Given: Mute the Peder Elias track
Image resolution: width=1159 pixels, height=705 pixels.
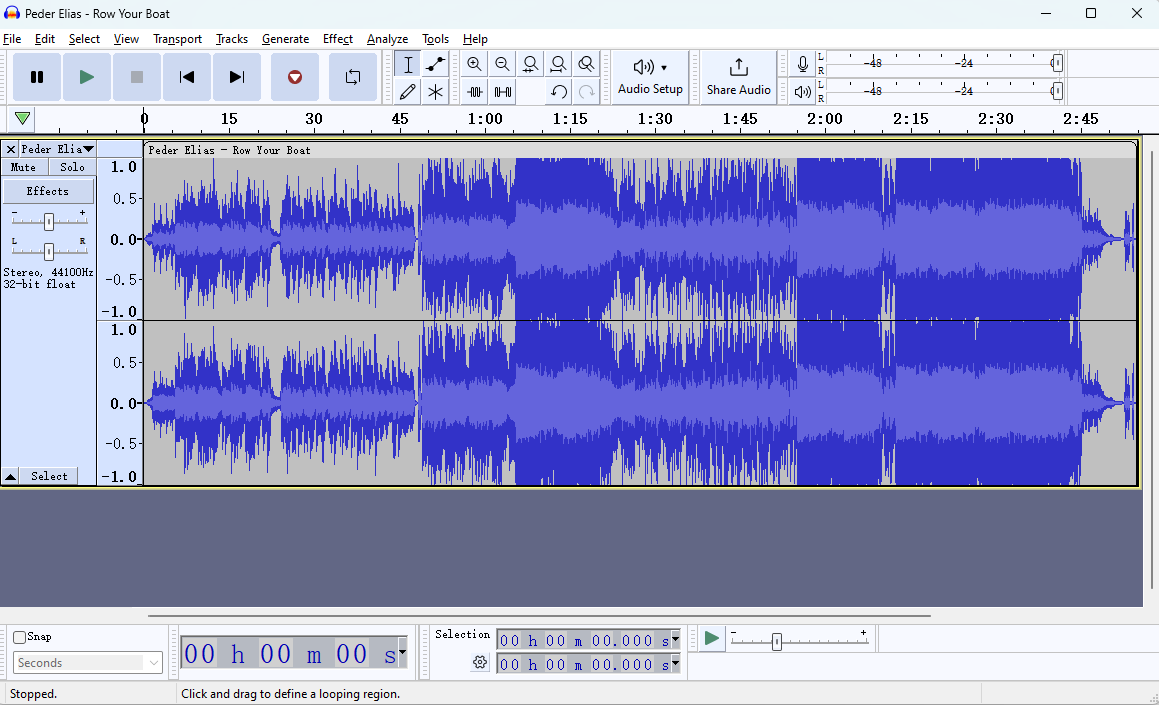Looking at the screenshot, I should point(24,168).
